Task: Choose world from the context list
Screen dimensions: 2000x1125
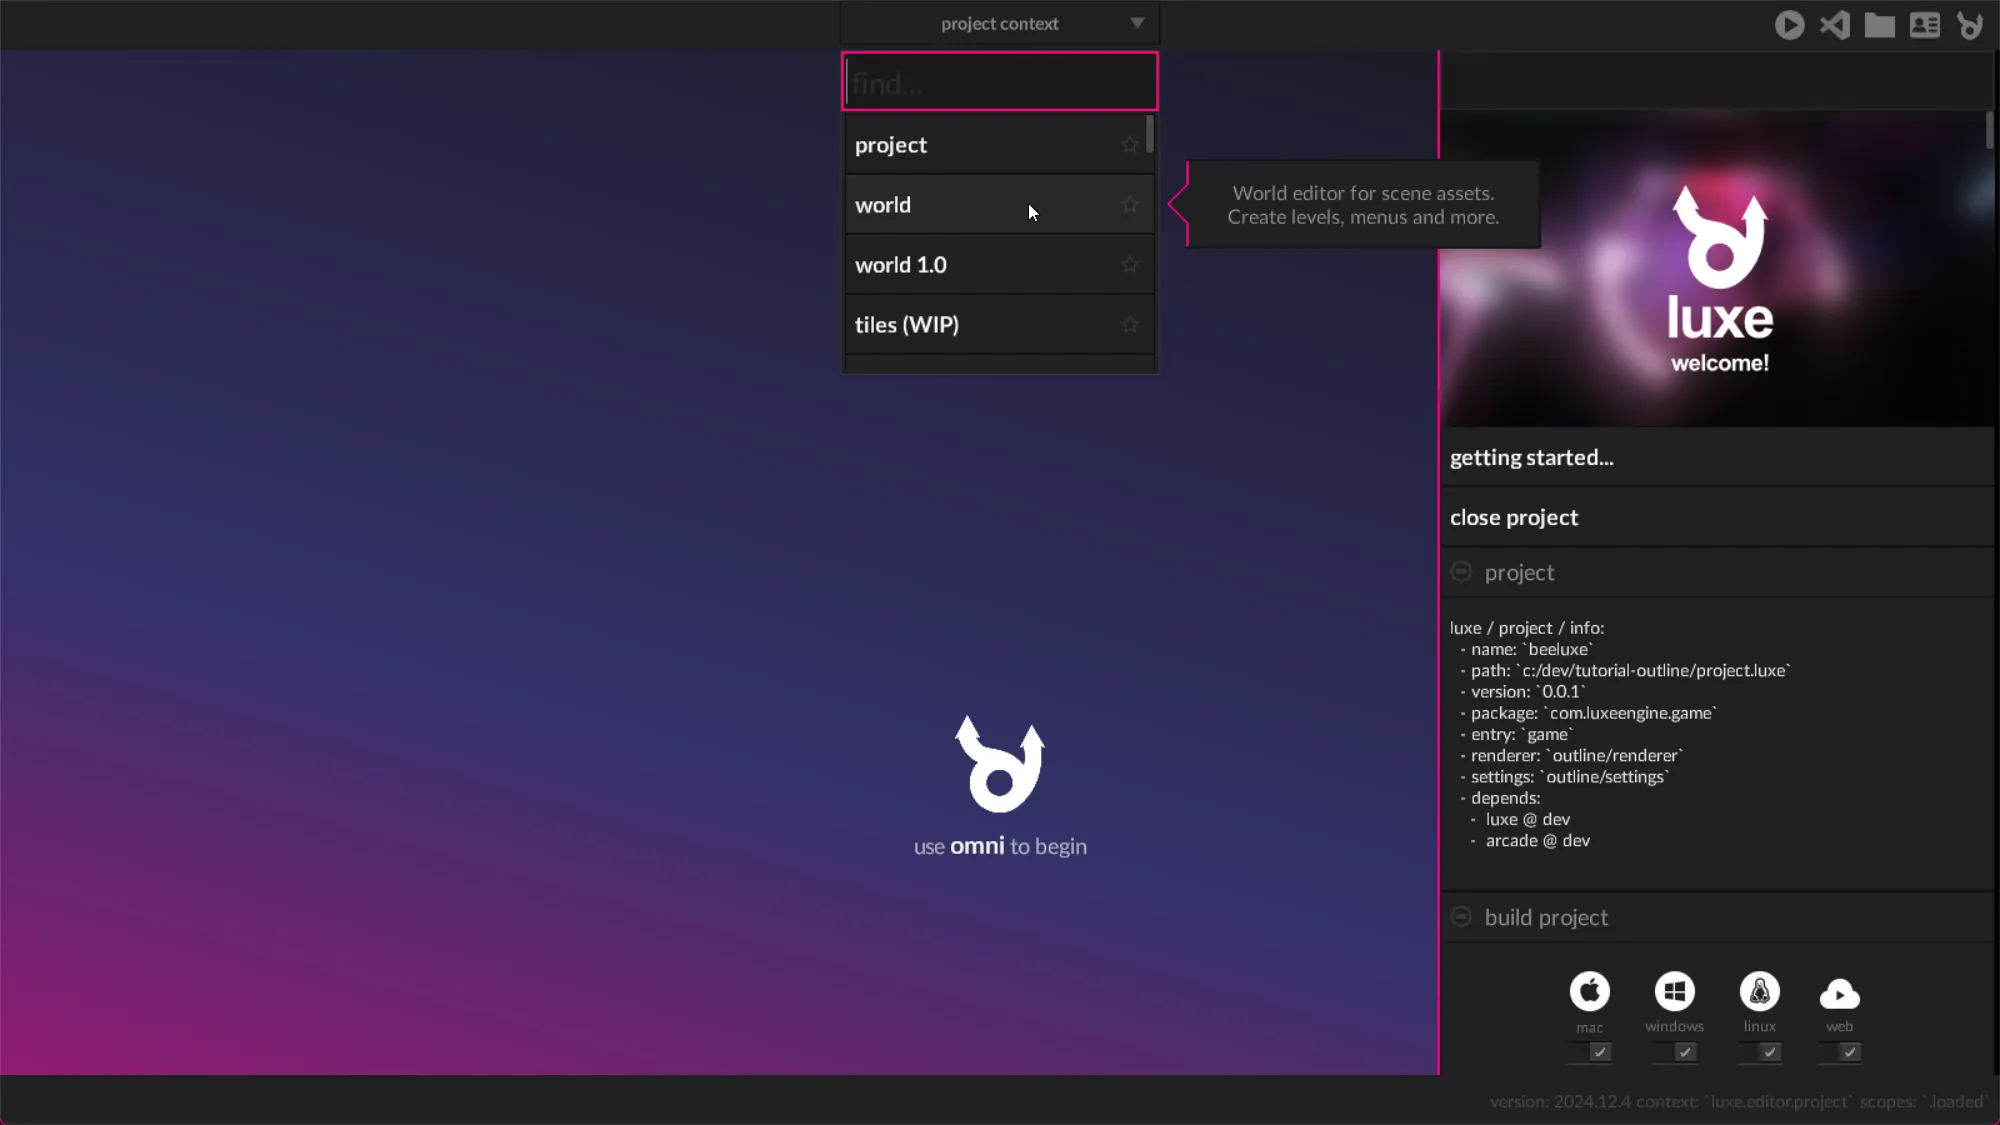Action: [883, 205]
